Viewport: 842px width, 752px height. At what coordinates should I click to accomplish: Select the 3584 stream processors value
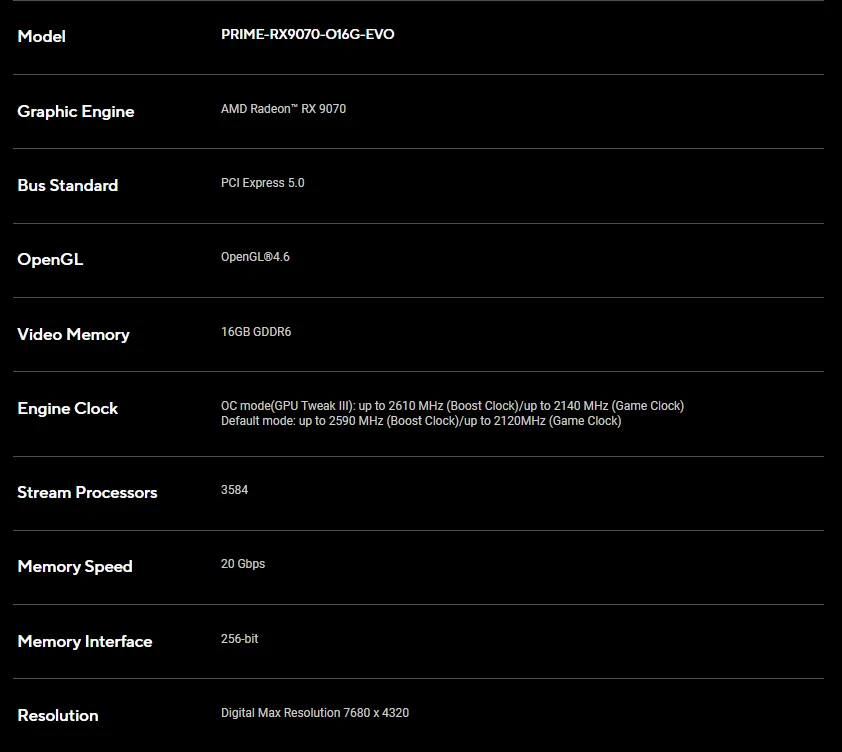(x=234, y=490)
